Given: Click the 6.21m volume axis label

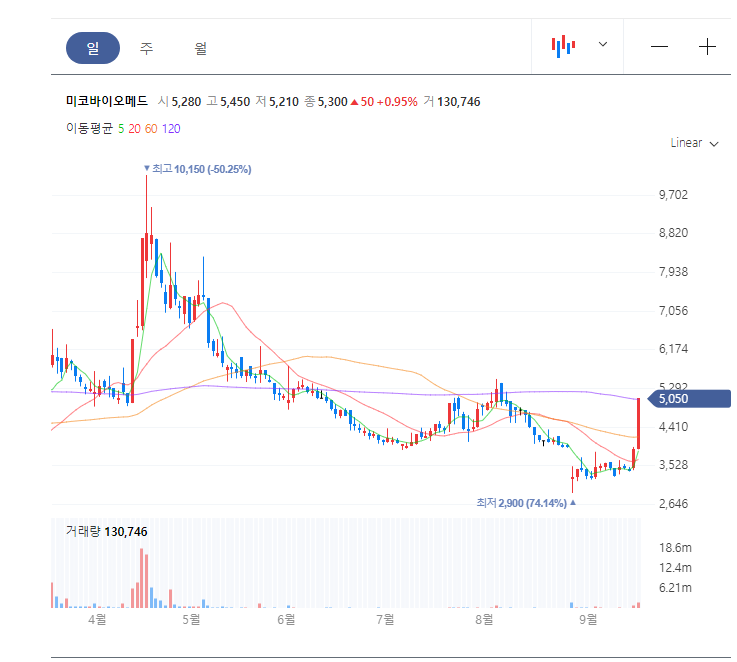Looking at the screenshot, I should pos(675,588).
